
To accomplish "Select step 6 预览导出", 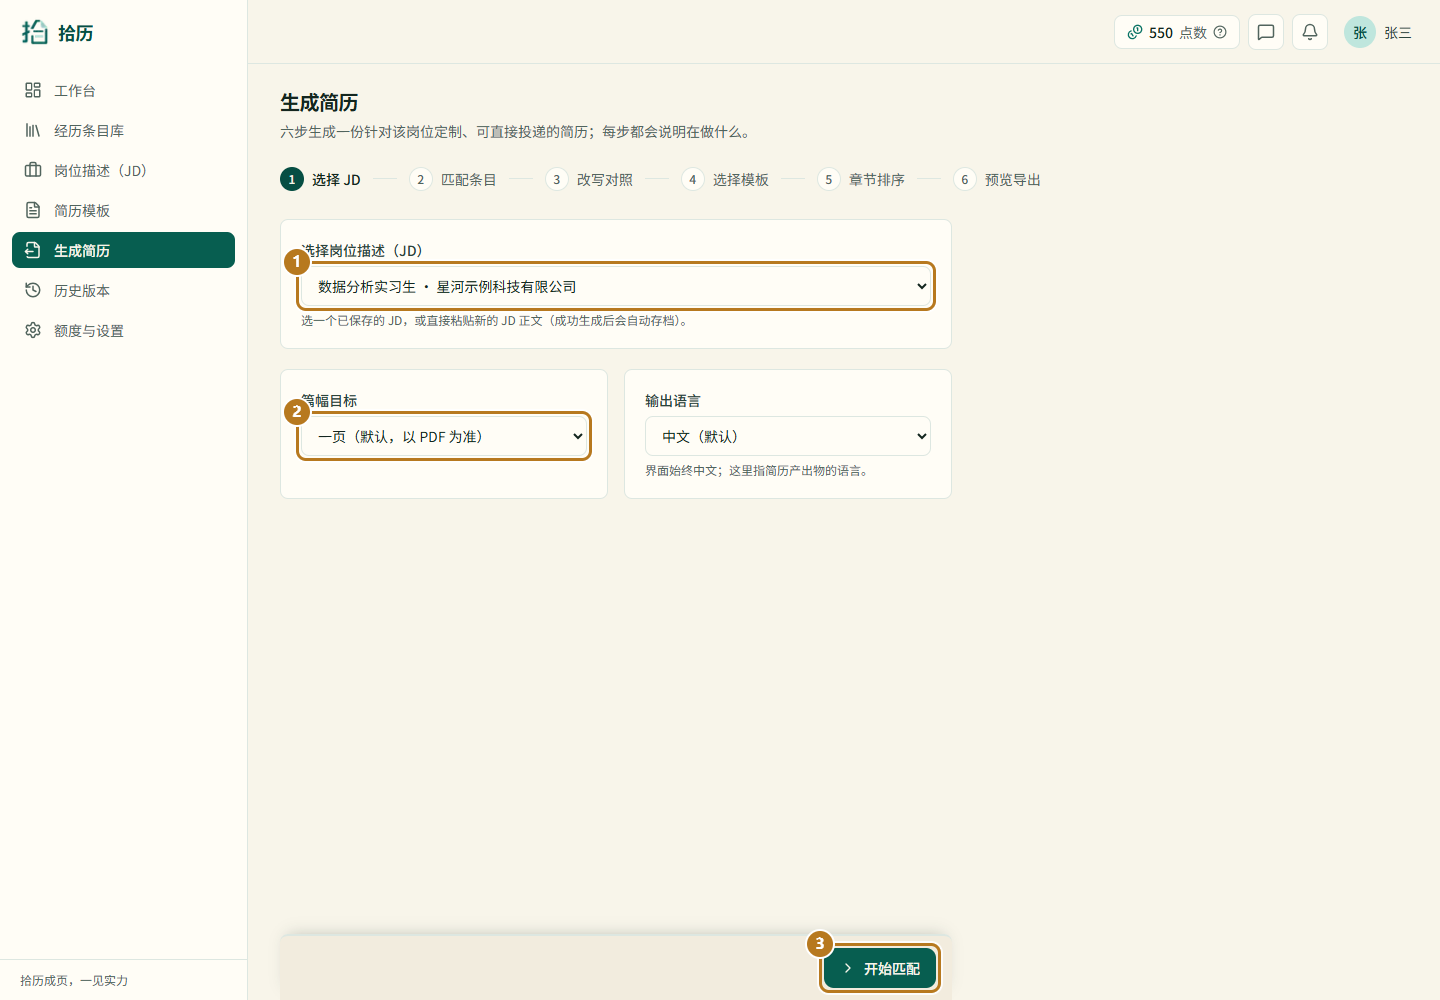I will pos(996,179).
